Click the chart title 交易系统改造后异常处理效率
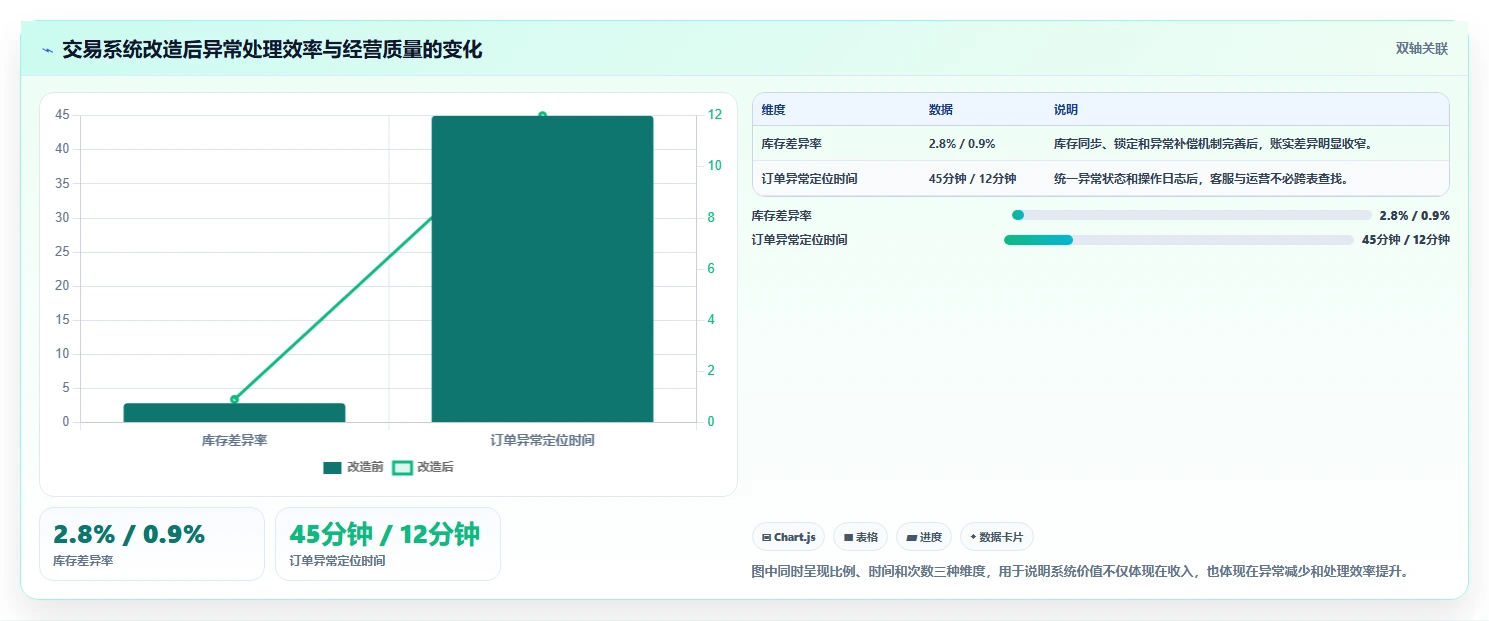1489x621 pixels. click(272, 49)
